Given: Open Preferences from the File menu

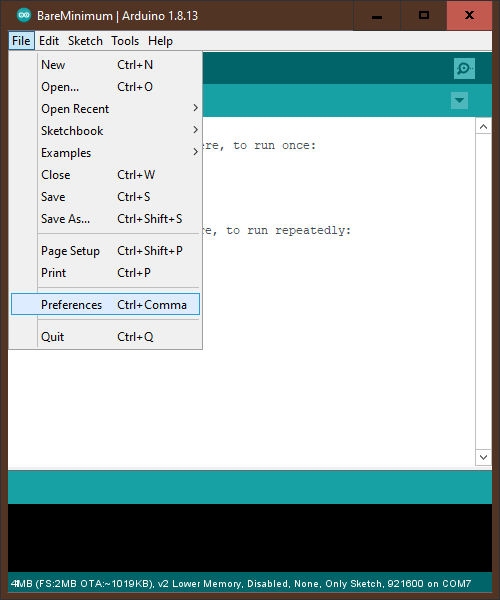Looking at the screenshot, I should tap(105, 305).
